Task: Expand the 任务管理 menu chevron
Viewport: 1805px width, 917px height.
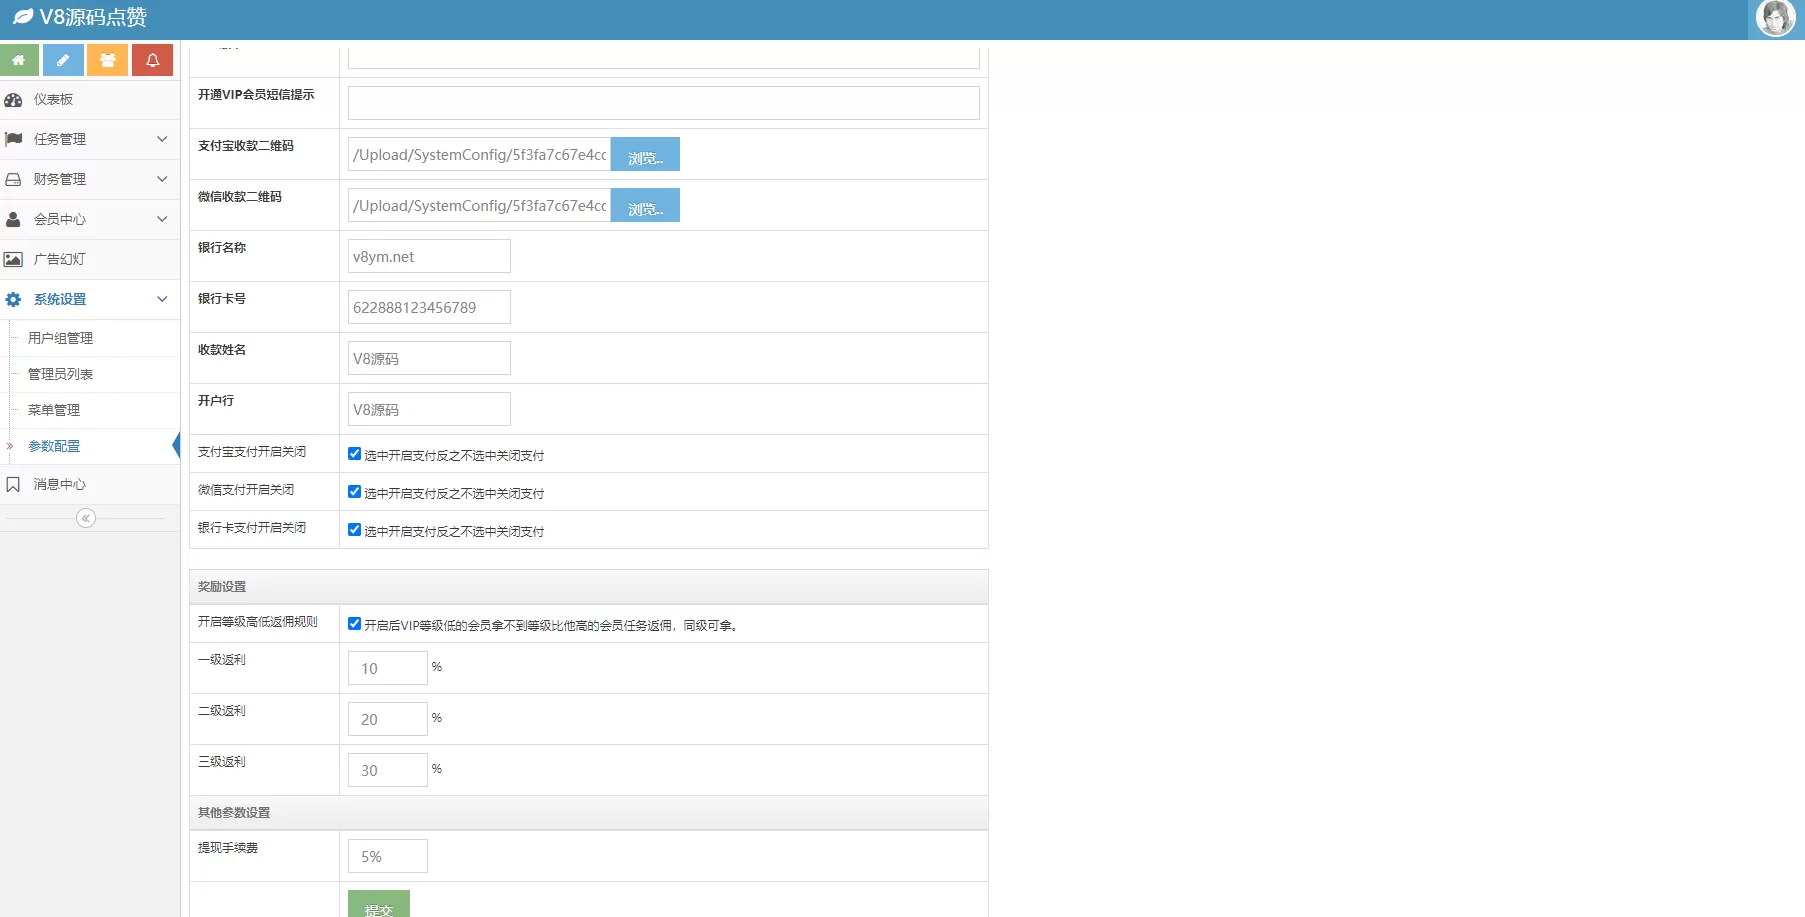Action: [x=162, y=139]
